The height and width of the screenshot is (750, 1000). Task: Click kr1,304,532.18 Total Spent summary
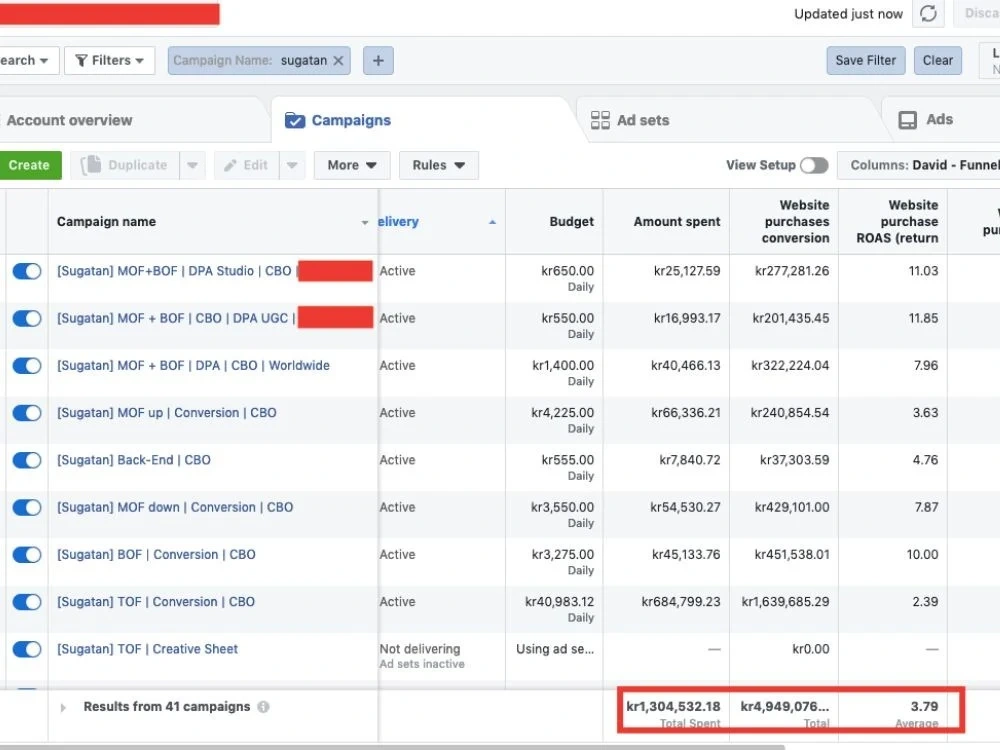click(673, 706)
